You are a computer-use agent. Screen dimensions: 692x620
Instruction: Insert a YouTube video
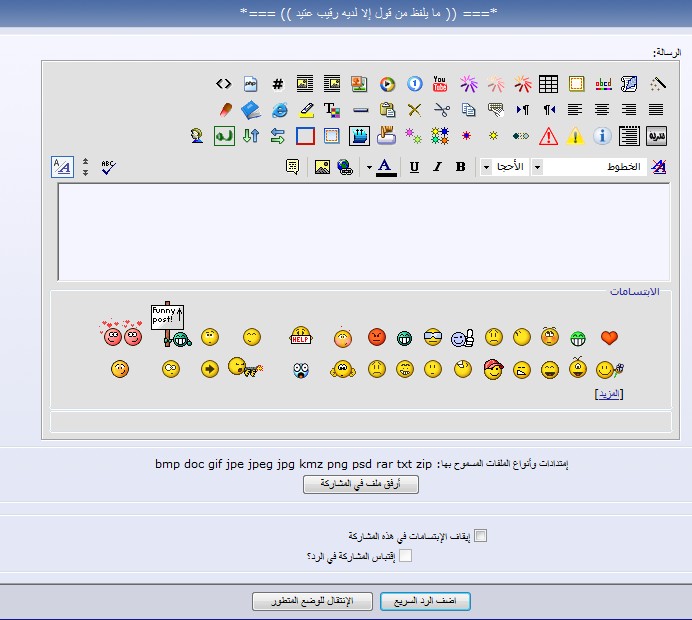[x=439, y=84]
